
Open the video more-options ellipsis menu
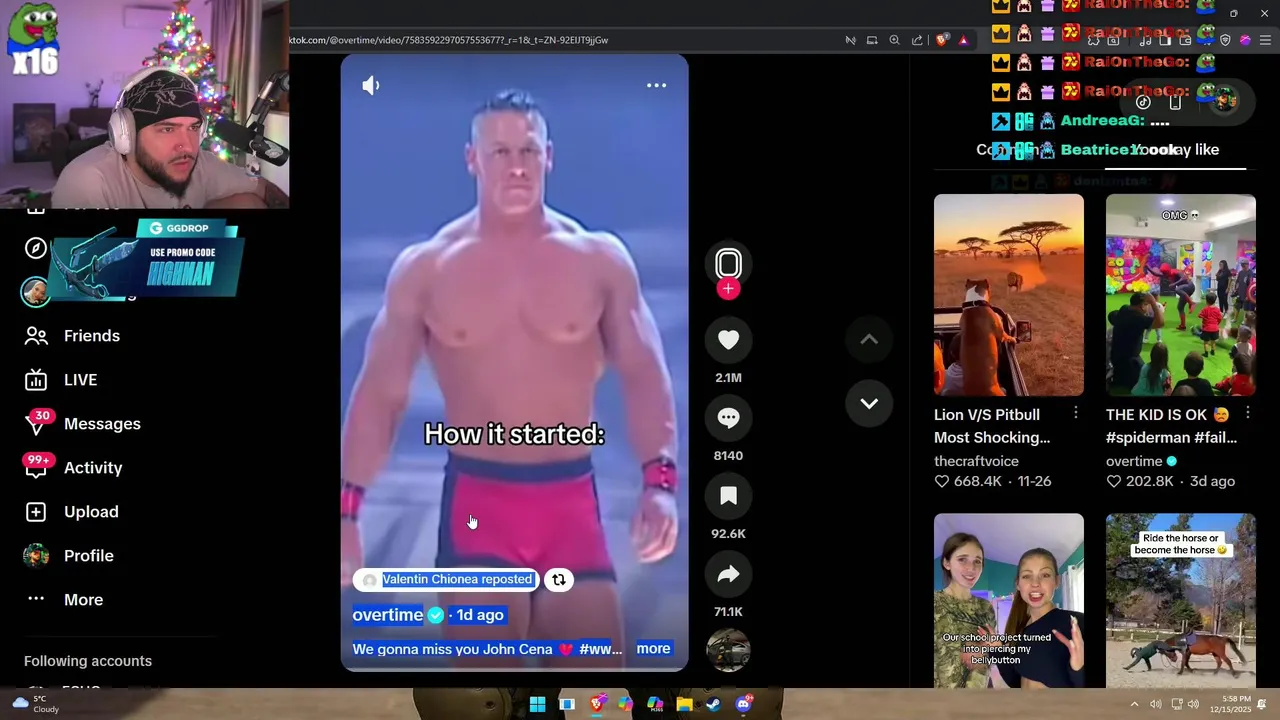click(x=656, y=86)
